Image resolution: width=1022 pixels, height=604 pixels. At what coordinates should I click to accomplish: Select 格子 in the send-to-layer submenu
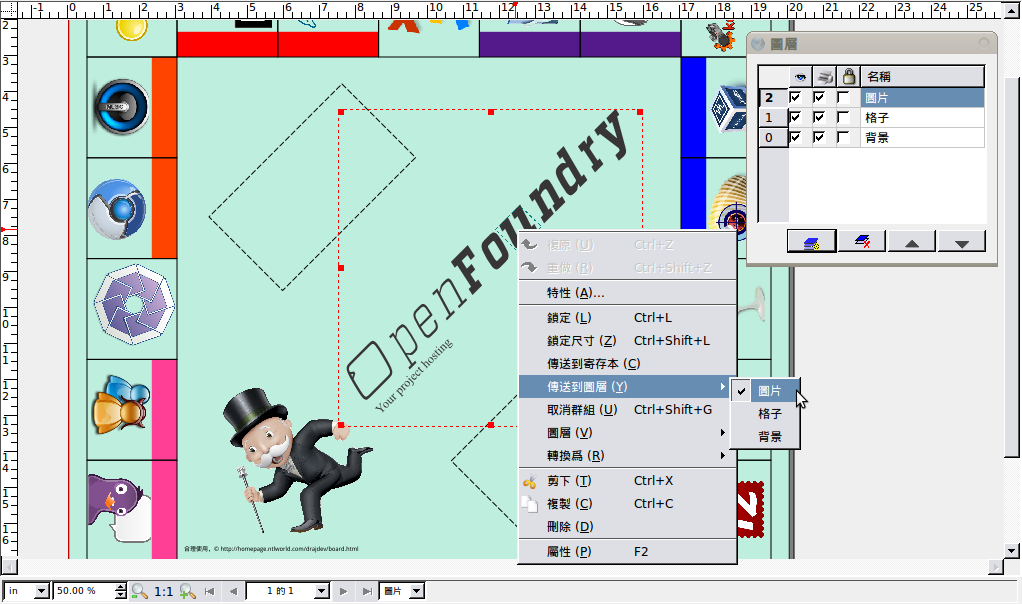tap(765, 414)
